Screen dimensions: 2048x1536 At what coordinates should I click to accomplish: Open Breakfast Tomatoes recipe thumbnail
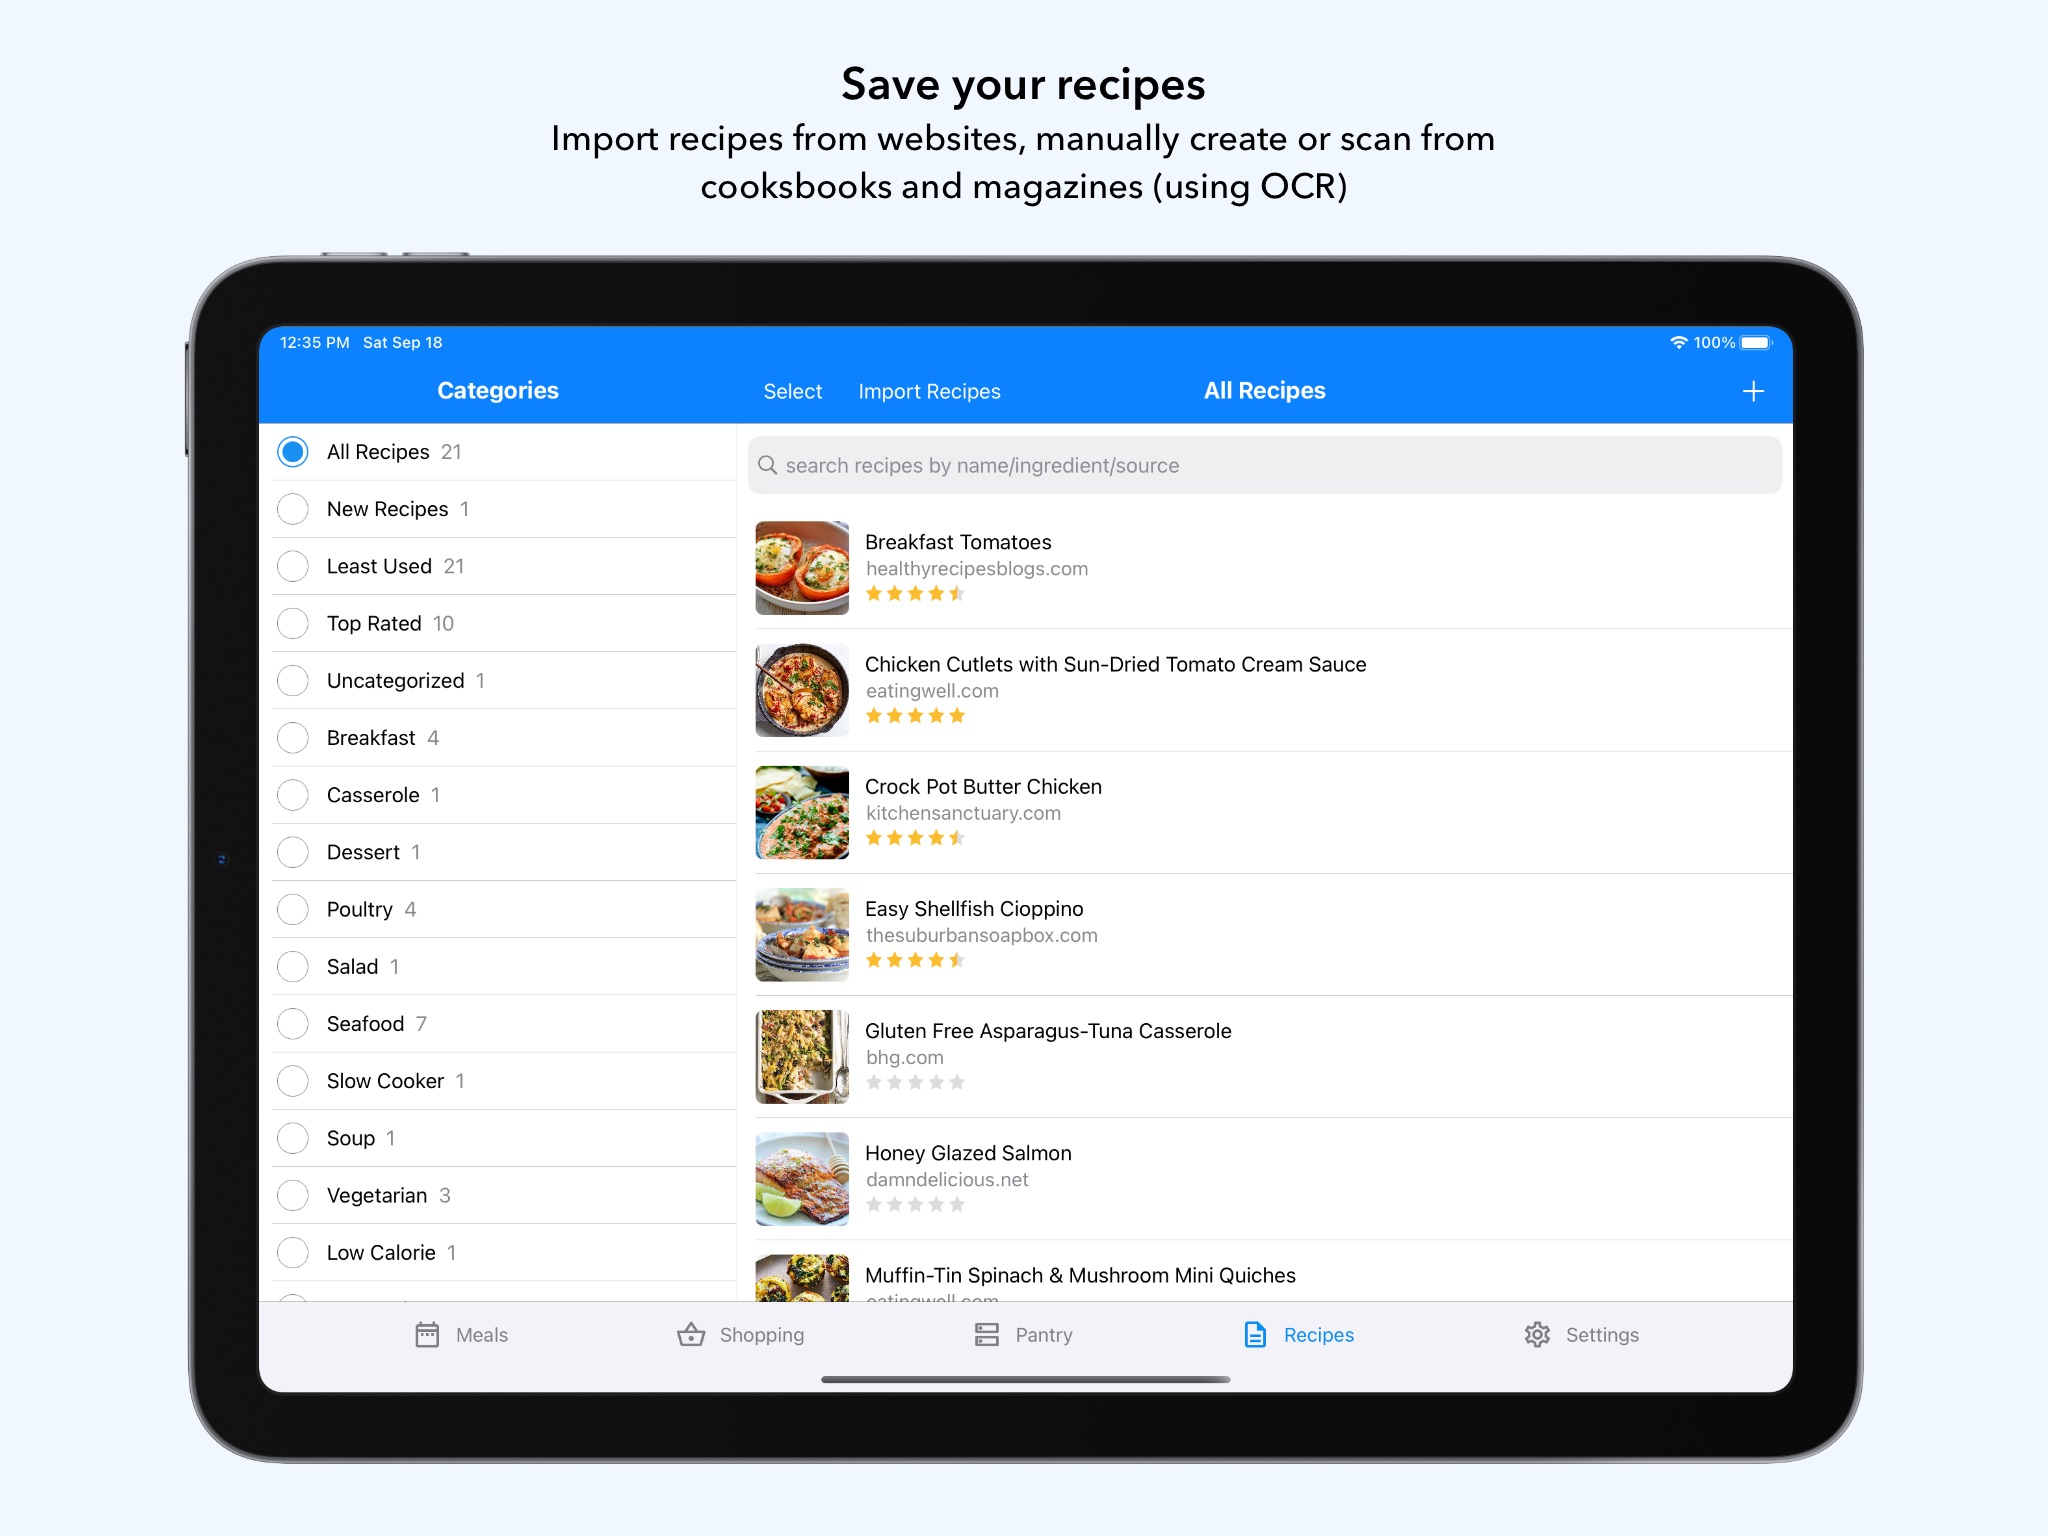coord(800,566)
